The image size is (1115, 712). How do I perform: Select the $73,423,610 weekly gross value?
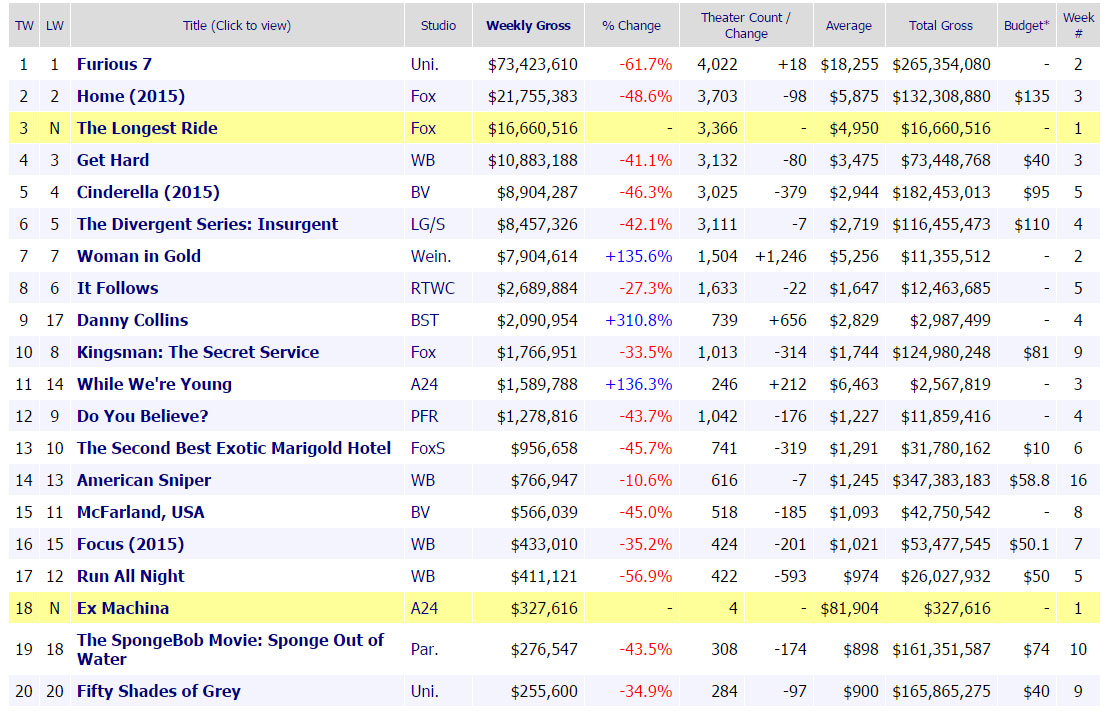tap(533, 64)
